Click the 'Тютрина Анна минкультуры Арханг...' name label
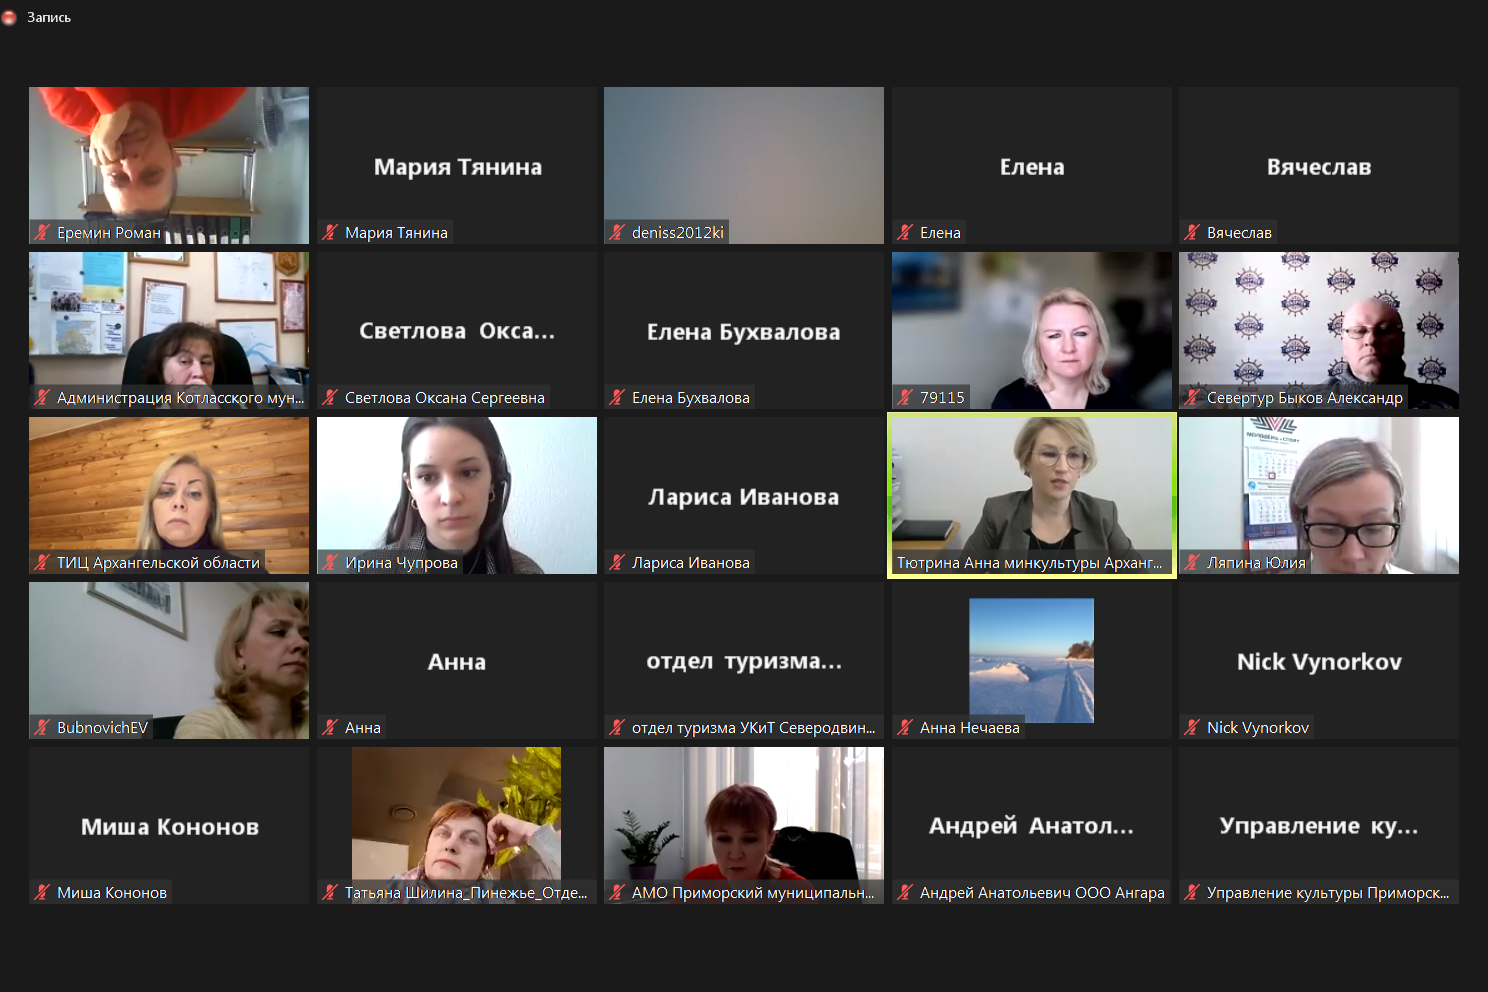1488x992 pixels. [1029, 562]
